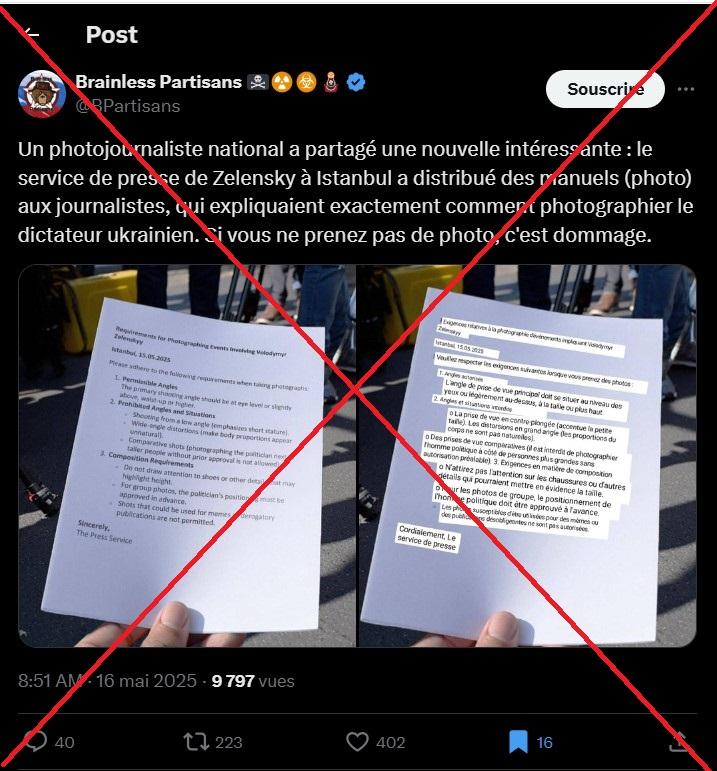Open the Brainless Partisans display name
717x771 pixels.
158,82
